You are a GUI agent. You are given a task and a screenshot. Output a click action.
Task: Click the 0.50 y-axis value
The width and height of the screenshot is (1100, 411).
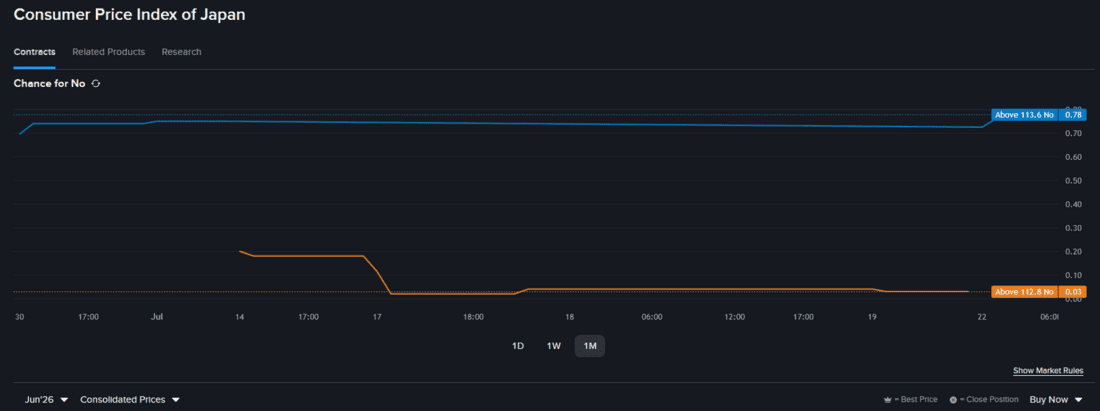click(x=1074, y=181)
